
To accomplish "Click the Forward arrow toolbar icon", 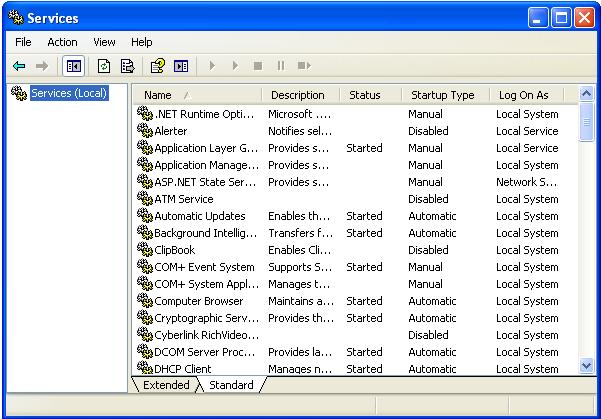I will pos(42,66).
